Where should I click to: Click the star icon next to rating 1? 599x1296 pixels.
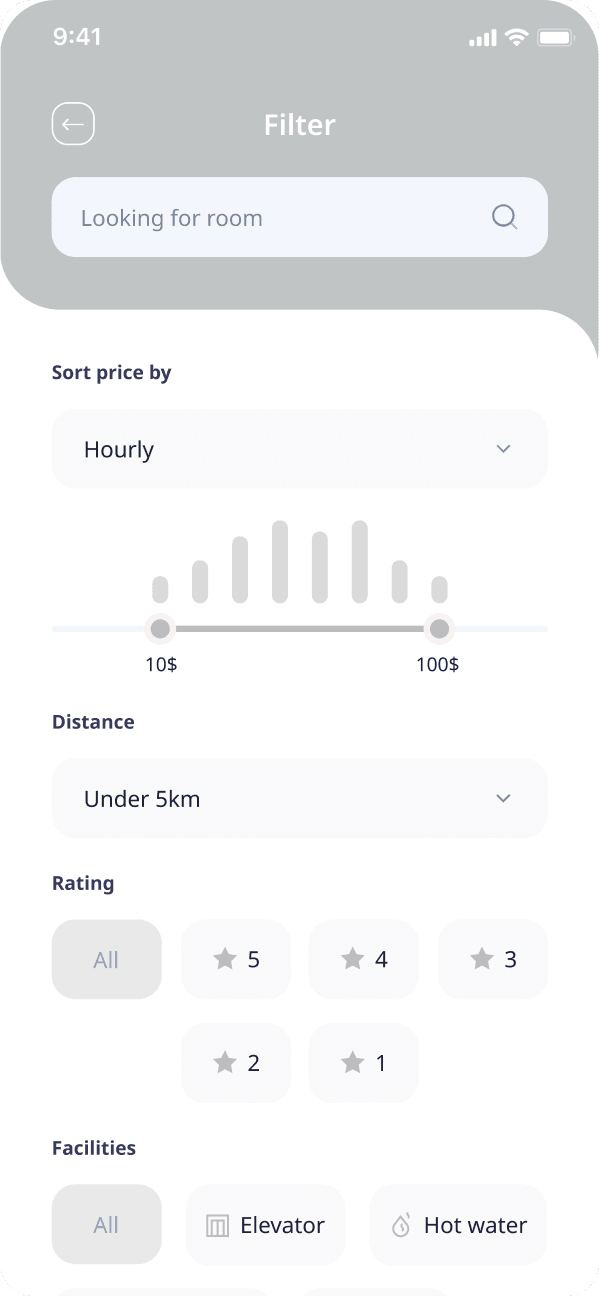coord(351,1062)
